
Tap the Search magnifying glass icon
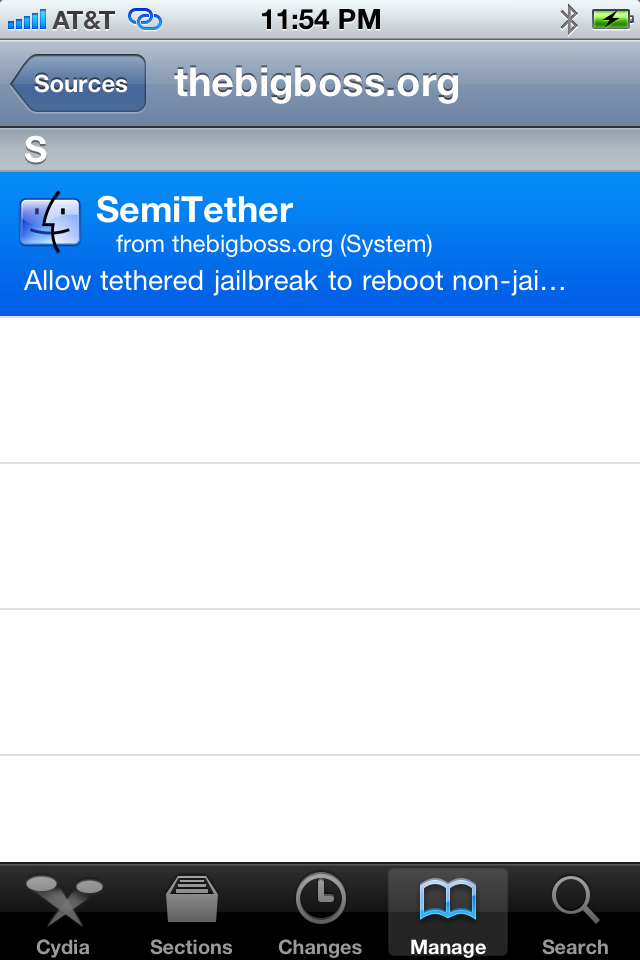(x=575, y=900)
